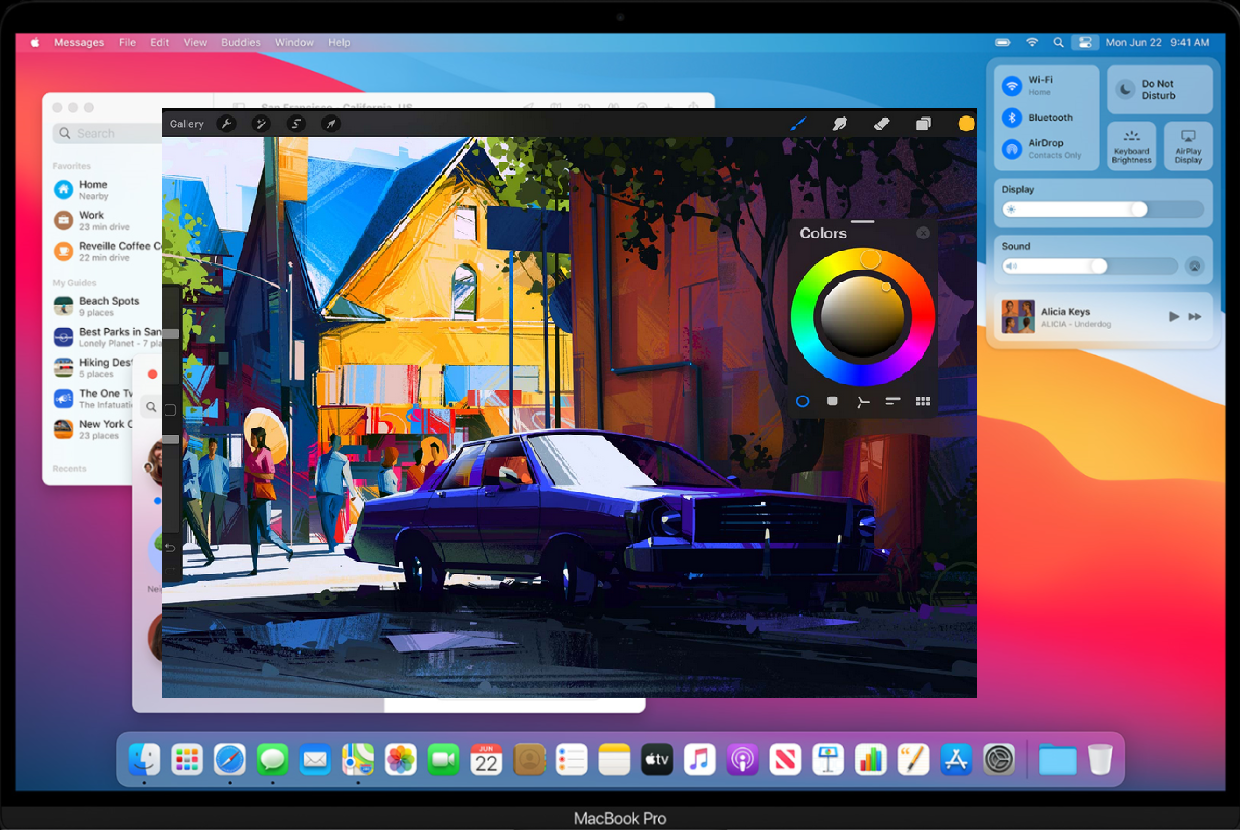Switch to the Classic color picker tab

831,401
